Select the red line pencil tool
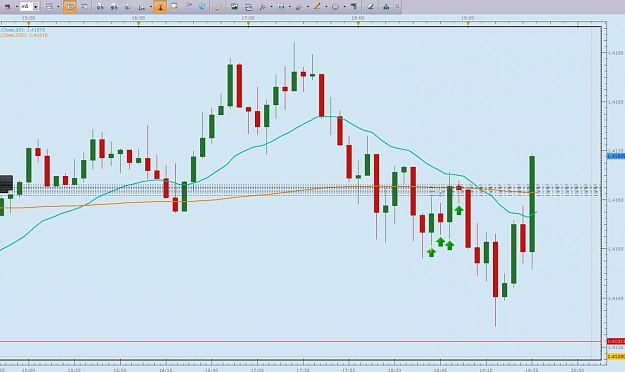The image size is (625, 372). tap(317, 6)
